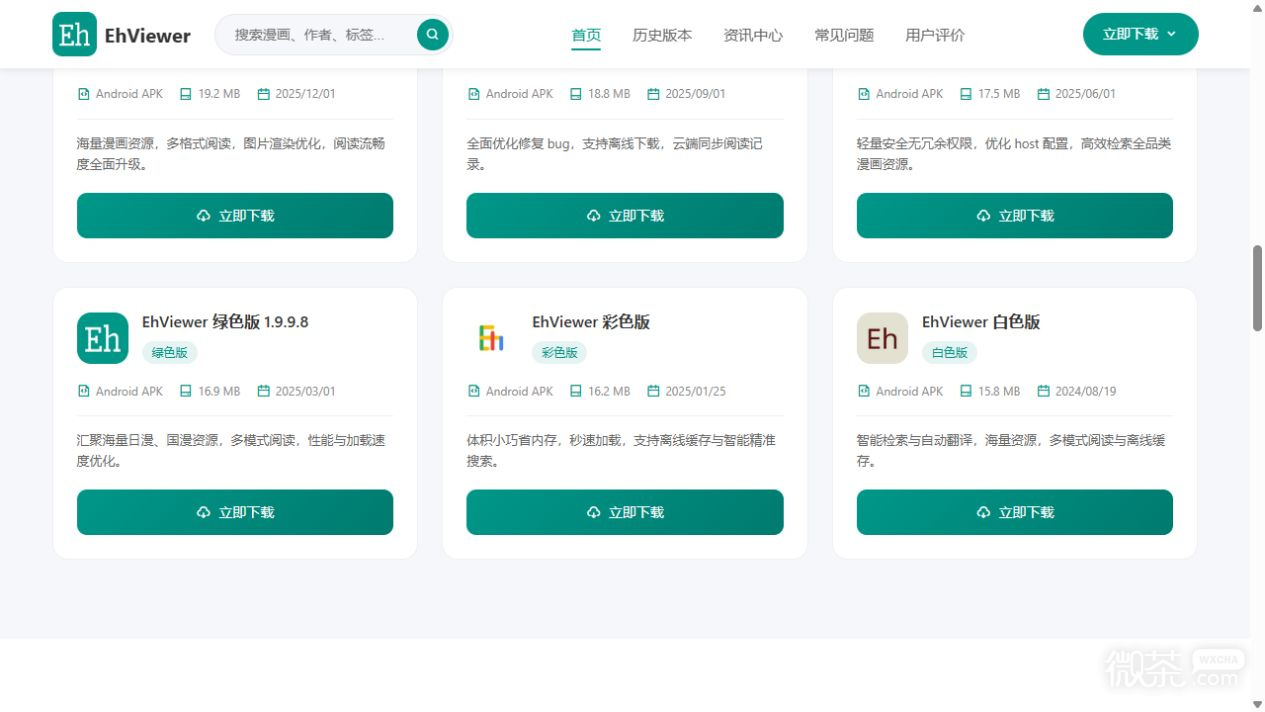Screen dimensions: 1265x712
Task: Click the scrollbar down arrow
Action: coord(1257,704)
